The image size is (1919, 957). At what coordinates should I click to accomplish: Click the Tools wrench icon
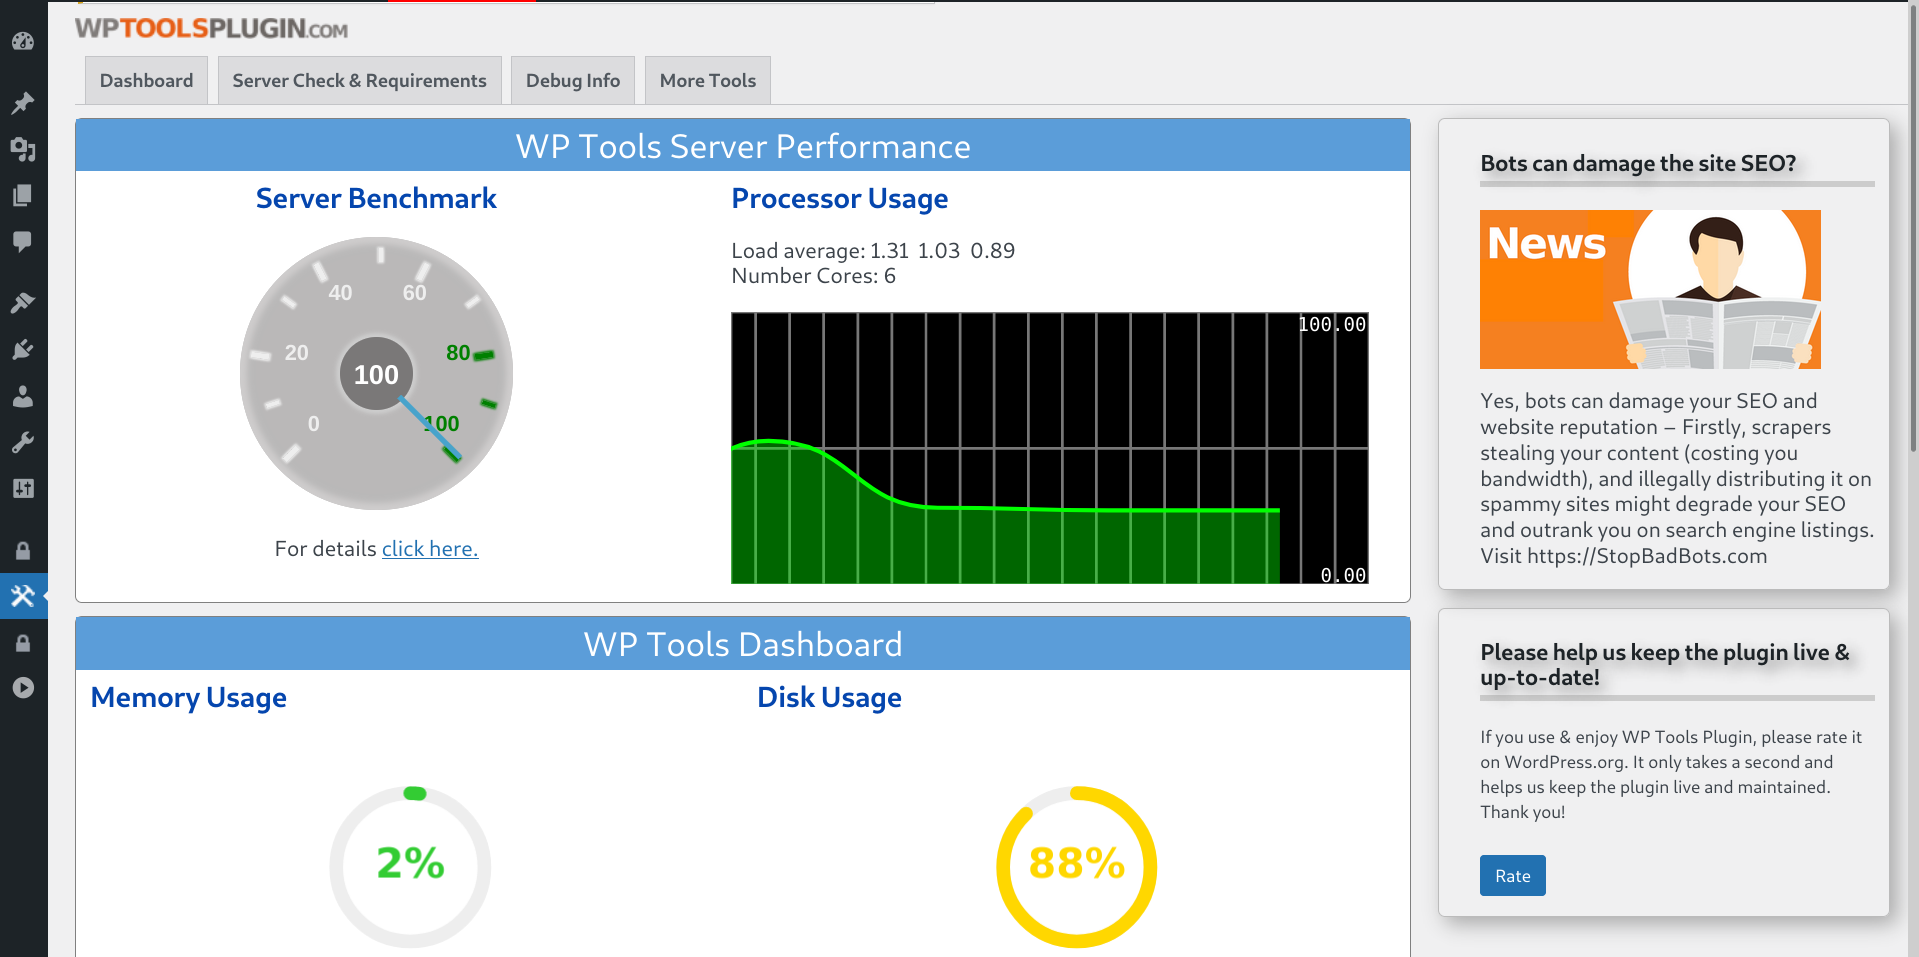24,442
